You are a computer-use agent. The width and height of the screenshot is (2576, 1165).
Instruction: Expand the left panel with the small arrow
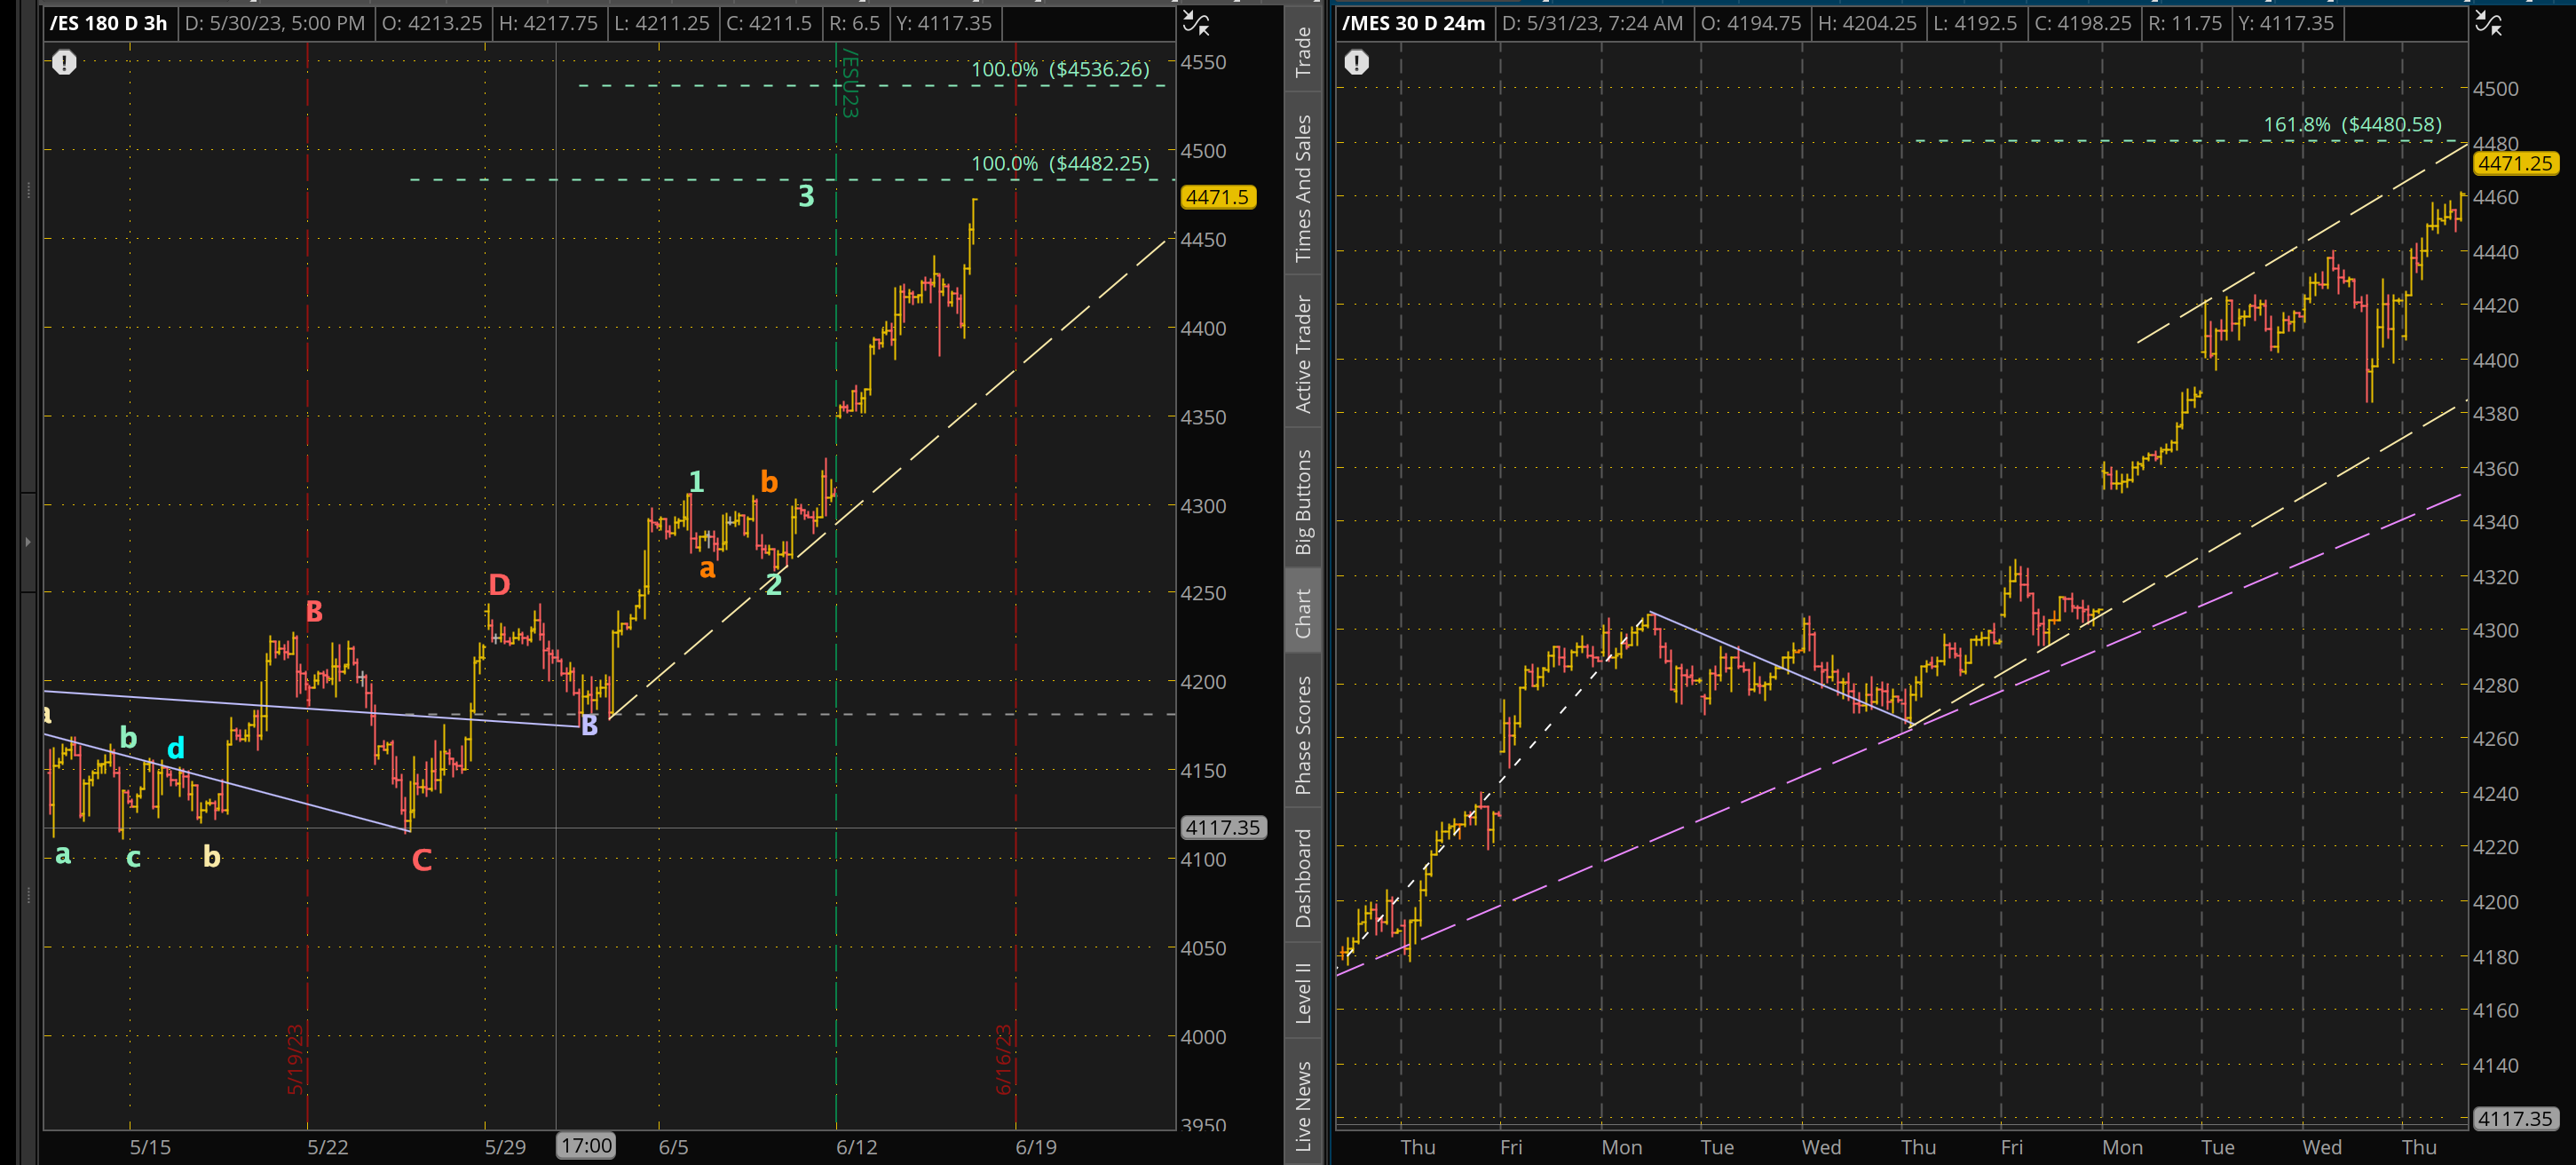click(28, 542)
